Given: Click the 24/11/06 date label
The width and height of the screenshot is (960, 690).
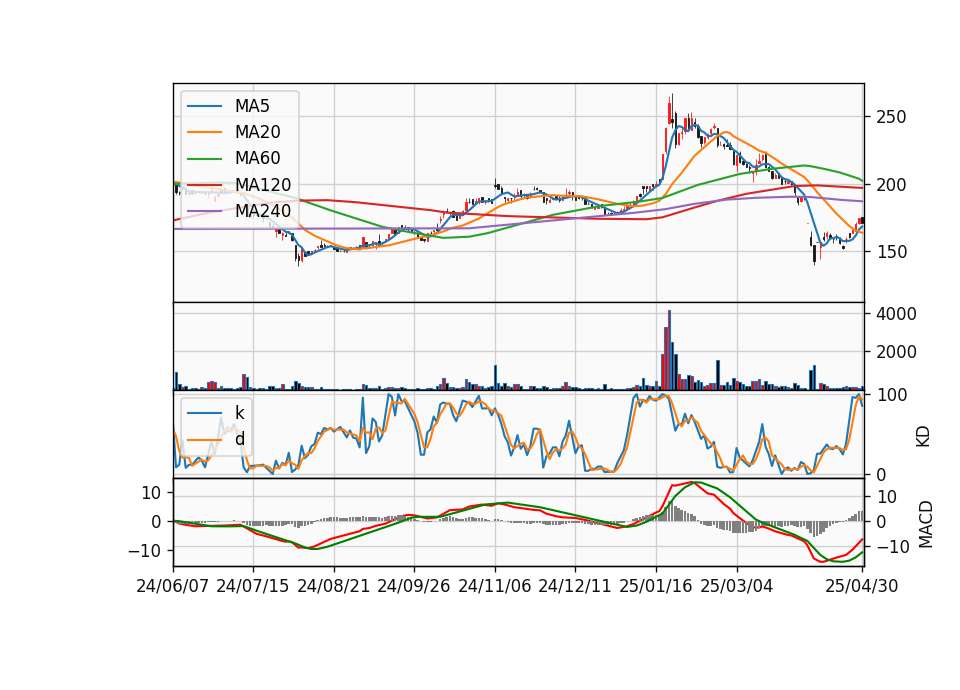Looking at the screenshot, I should tap(494, 586).
